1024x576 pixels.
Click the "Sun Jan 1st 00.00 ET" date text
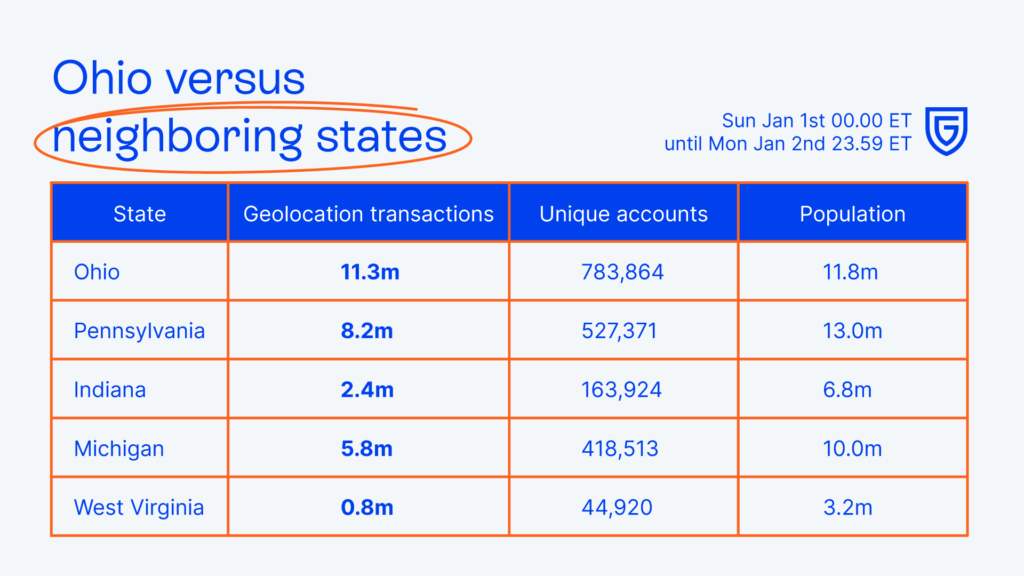(816, 121)
